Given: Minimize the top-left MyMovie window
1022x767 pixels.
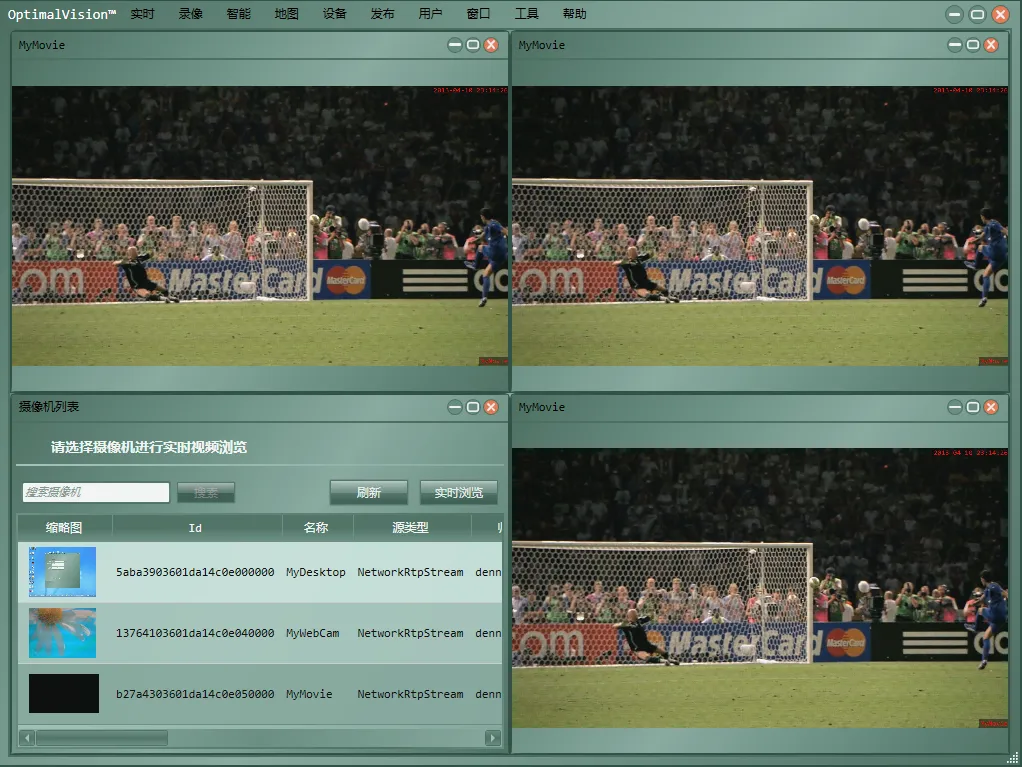Looking at the screenshot, I should pyautogui.click(x=455, y=45).
